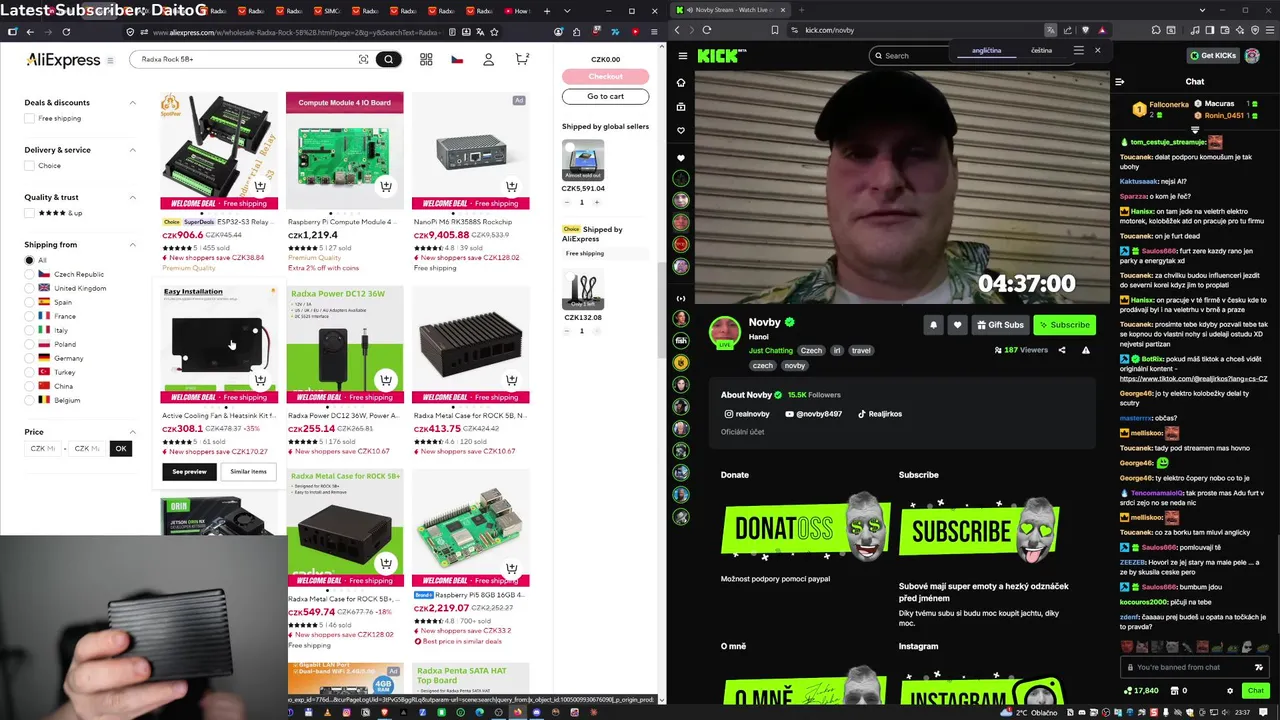The image size is (1280, 720).
Task: Open the AliExpress shopping cart icon
Action: point(521,60)
